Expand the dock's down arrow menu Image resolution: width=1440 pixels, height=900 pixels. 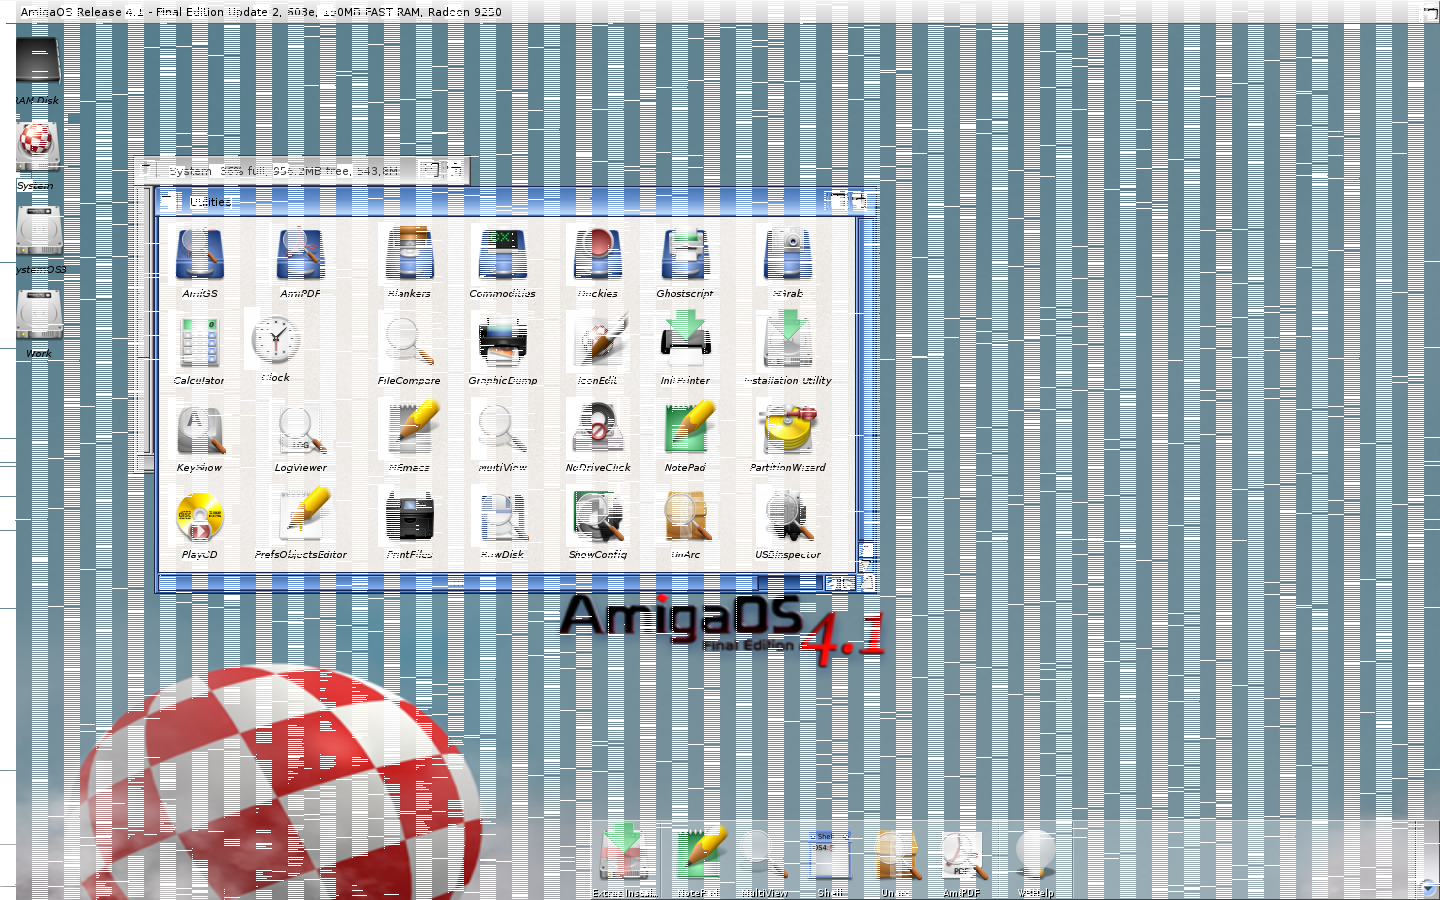1427,885
